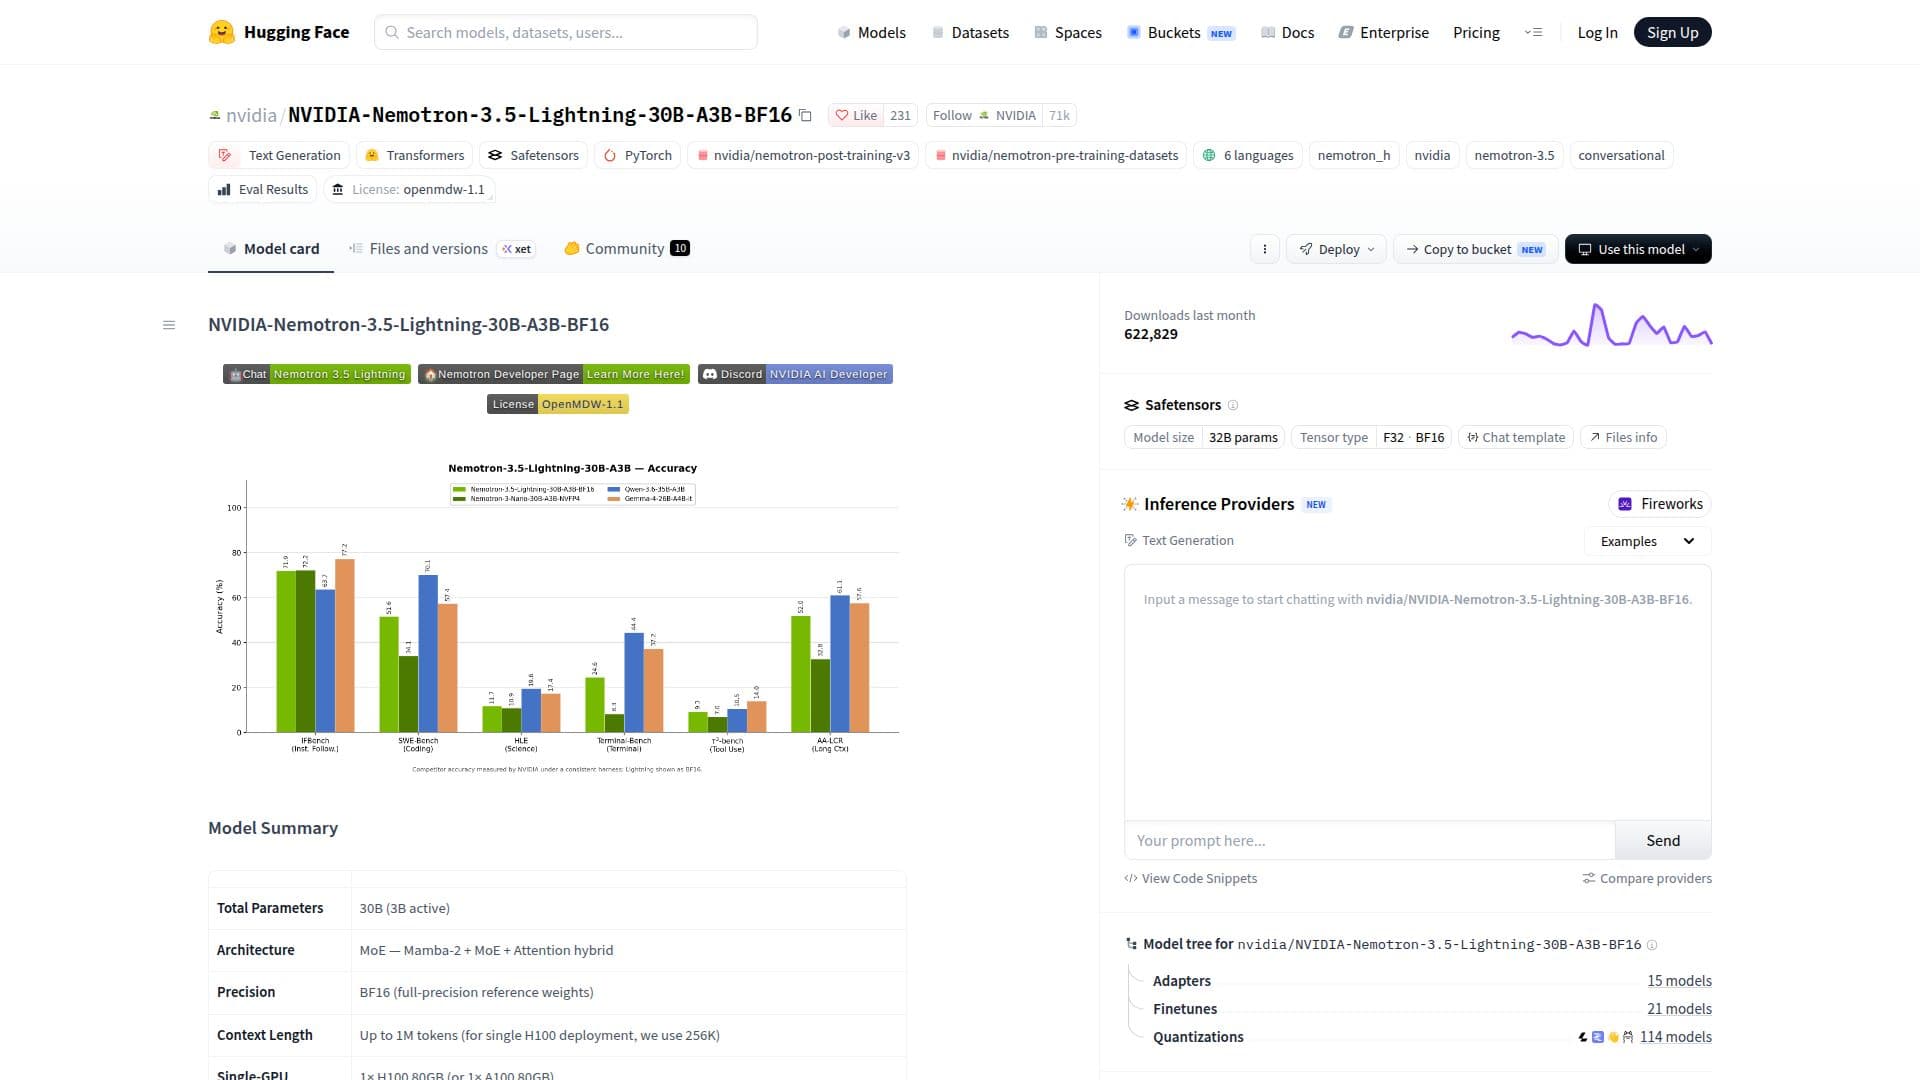
Task: Open Files info arrow link
Action: (1623, 437)
